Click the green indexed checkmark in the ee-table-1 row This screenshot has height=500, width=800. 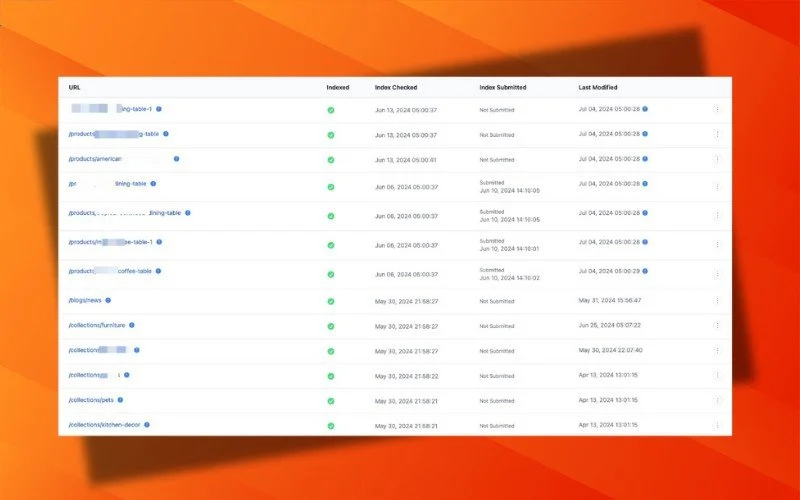[331, 245]
